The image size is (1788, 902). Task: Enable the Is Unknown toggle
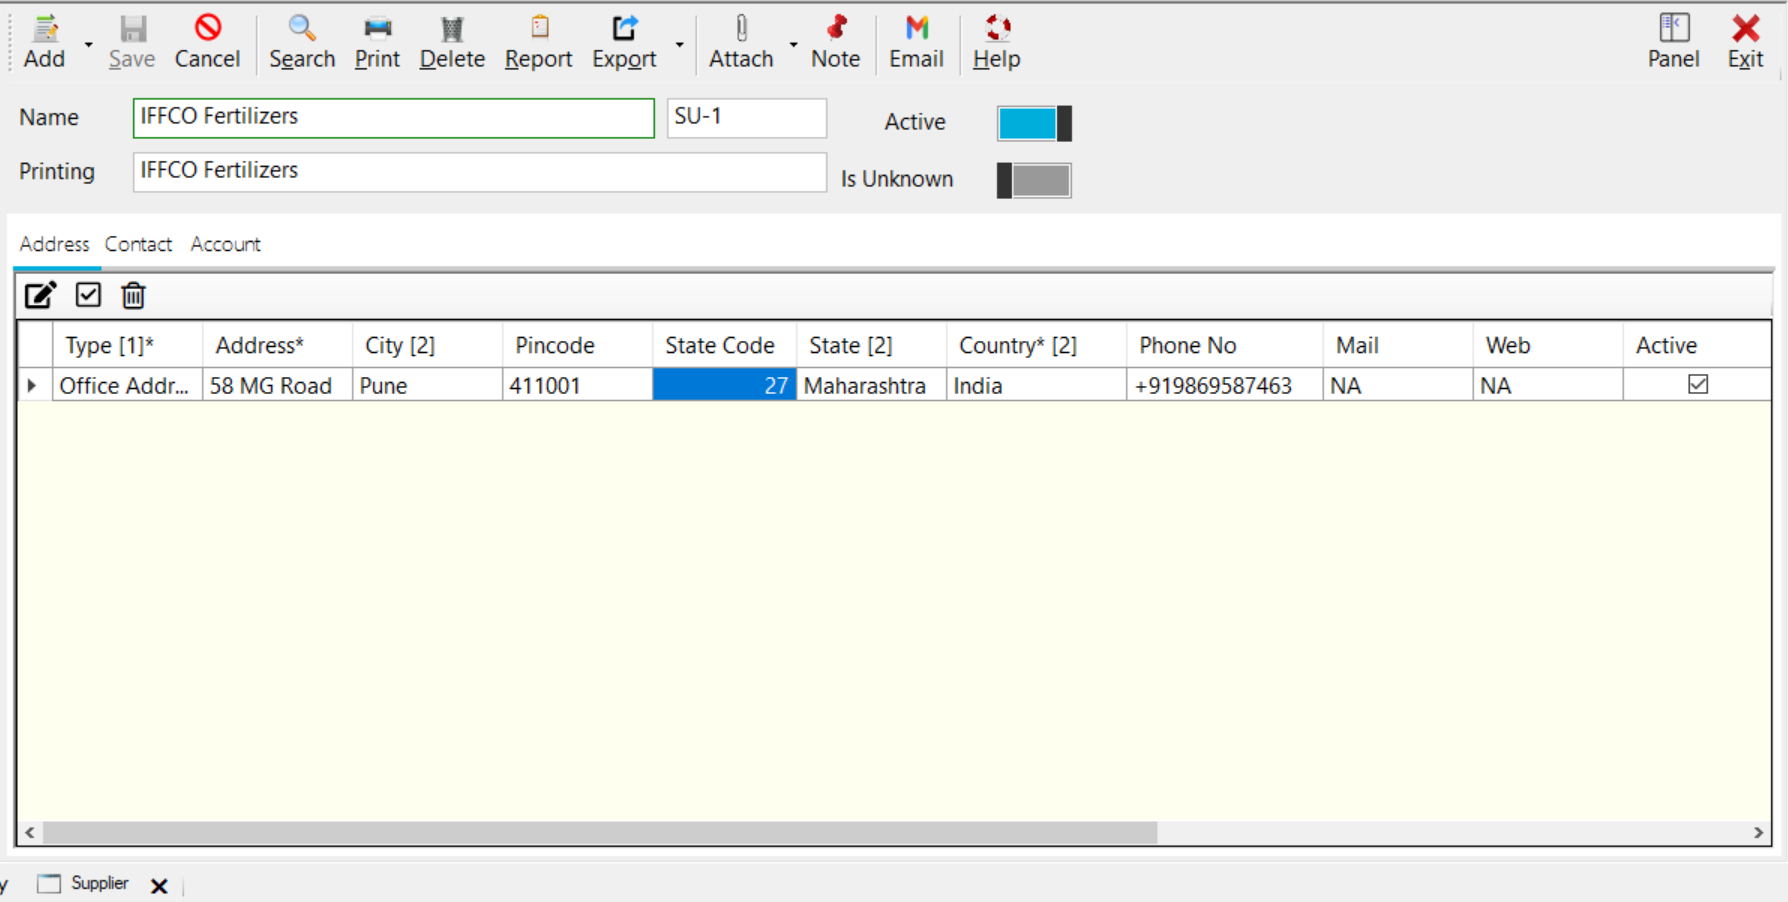tap(1033, 180)
